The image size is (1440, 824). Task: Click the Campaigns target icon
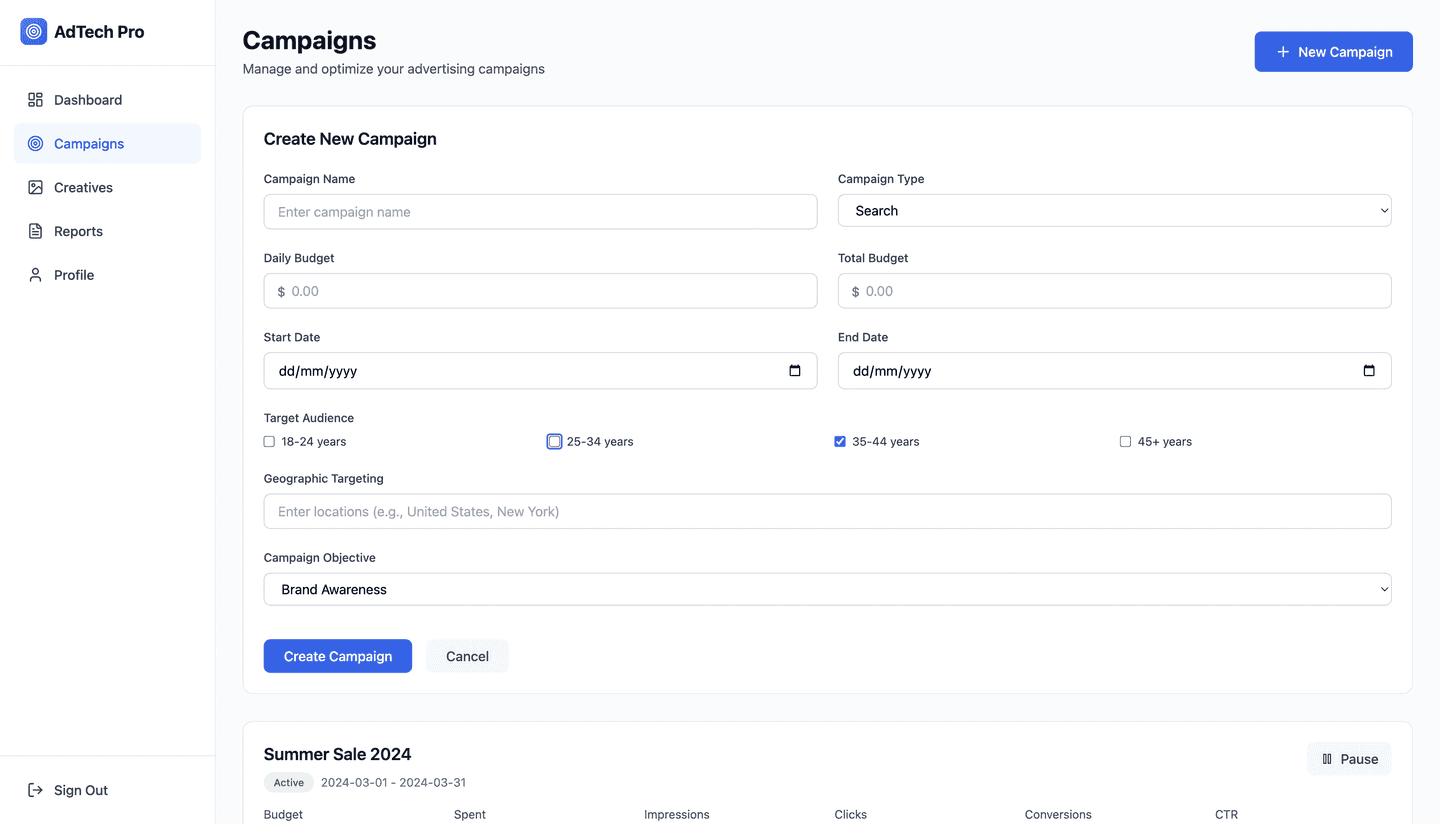33,143
